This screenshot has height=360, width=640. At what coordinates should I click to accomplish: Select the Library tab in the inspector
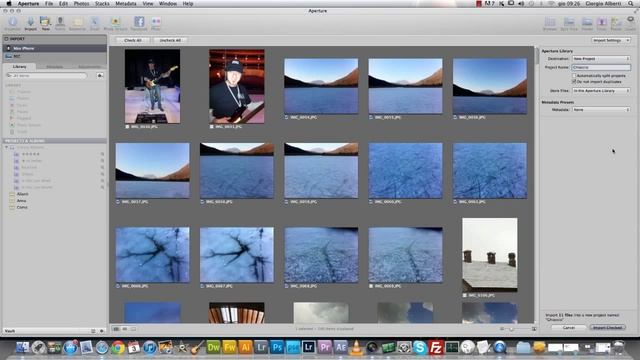[20, 67]
